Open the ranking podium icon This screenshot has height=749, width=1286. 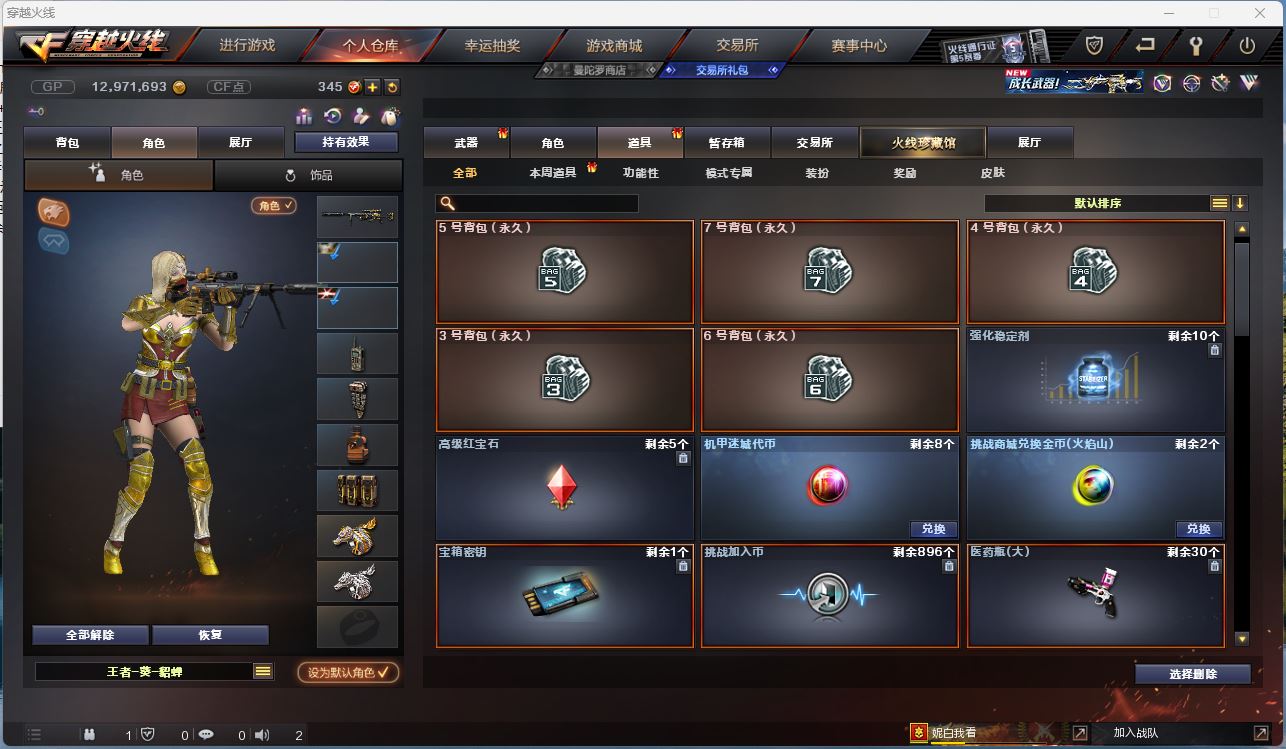(303, 117)
